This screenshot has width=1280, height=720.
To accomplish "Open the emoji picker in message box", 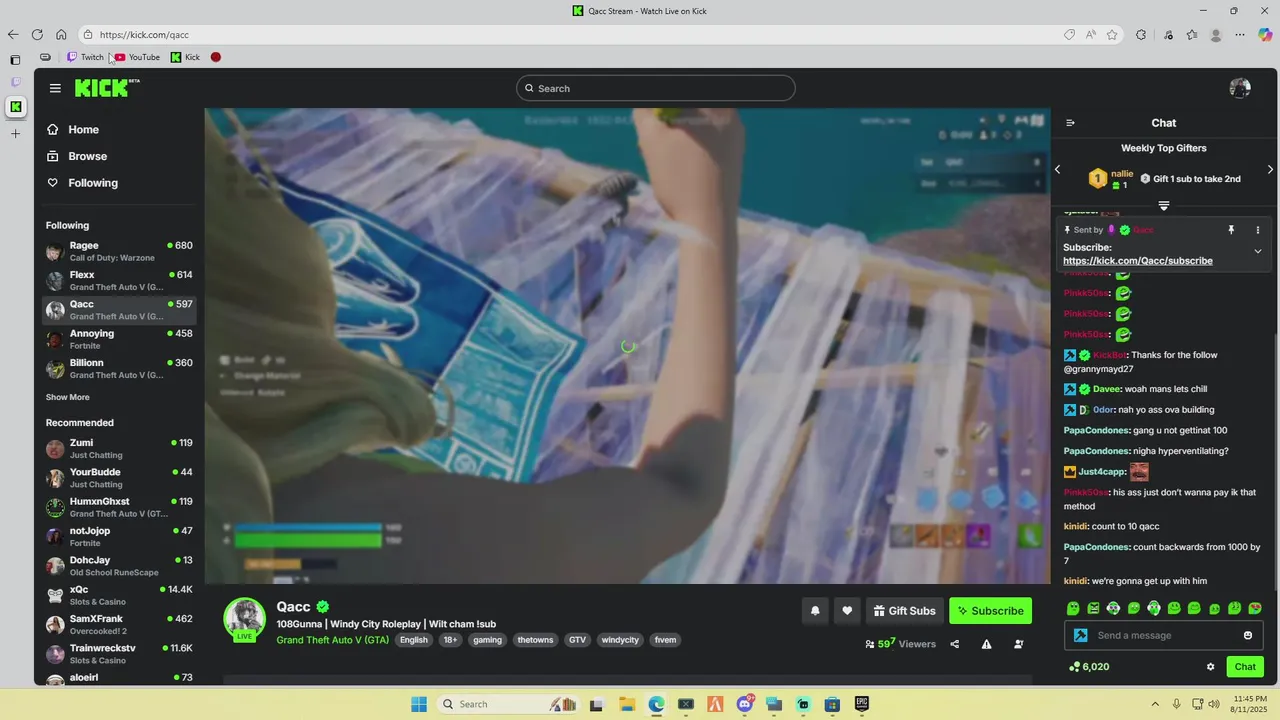I will (x=1247, y=635).
